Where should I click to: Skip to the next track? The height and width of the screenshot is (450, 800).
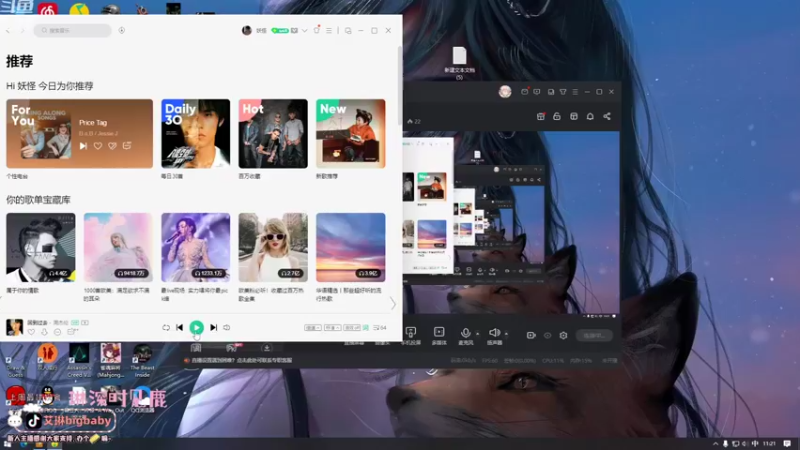click(x=213, y=328)
